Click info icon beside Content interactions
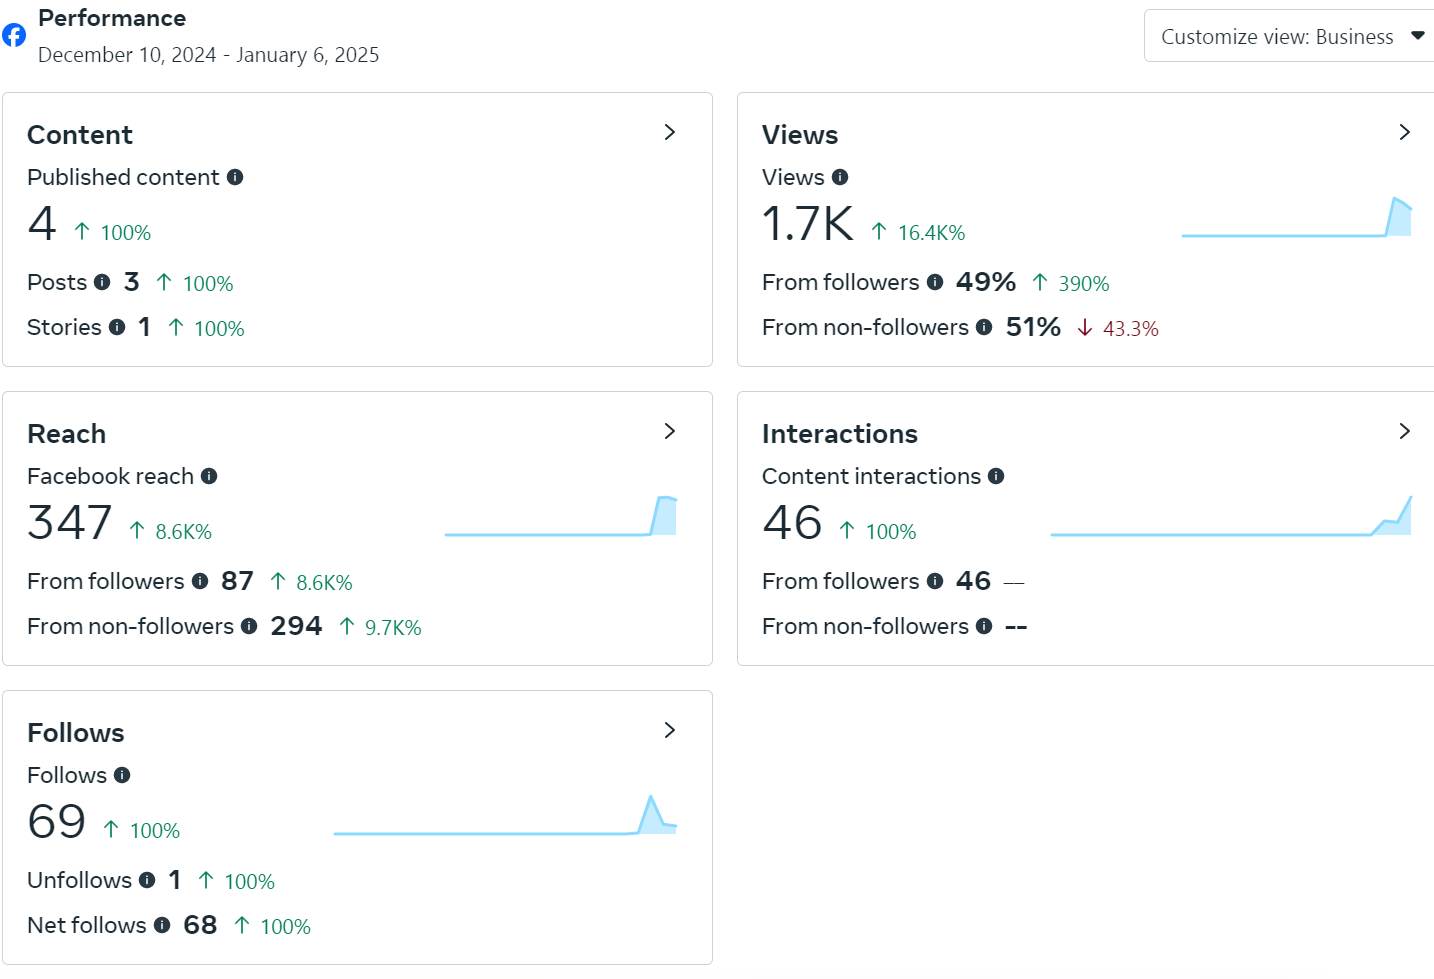This screenshot has height=979, width=1434. coord(996,476)
